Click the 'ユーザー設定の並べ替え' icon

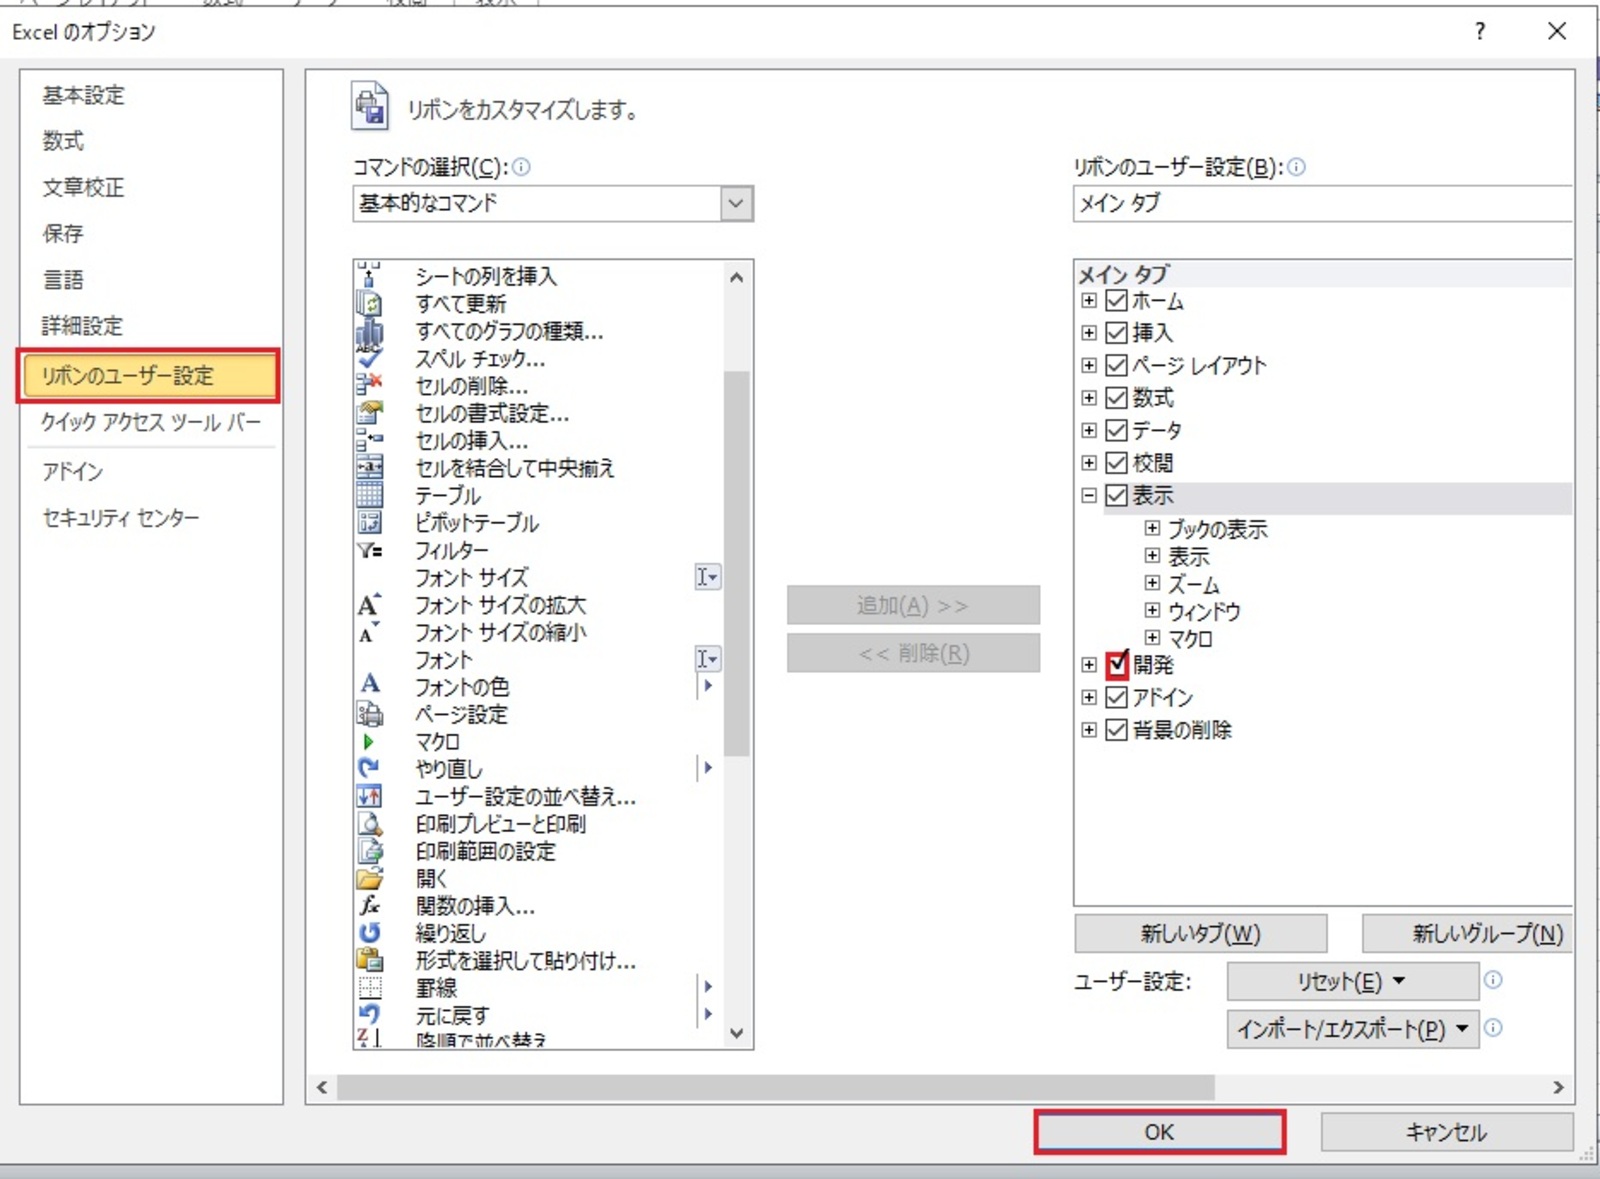[x=370, y=796]
